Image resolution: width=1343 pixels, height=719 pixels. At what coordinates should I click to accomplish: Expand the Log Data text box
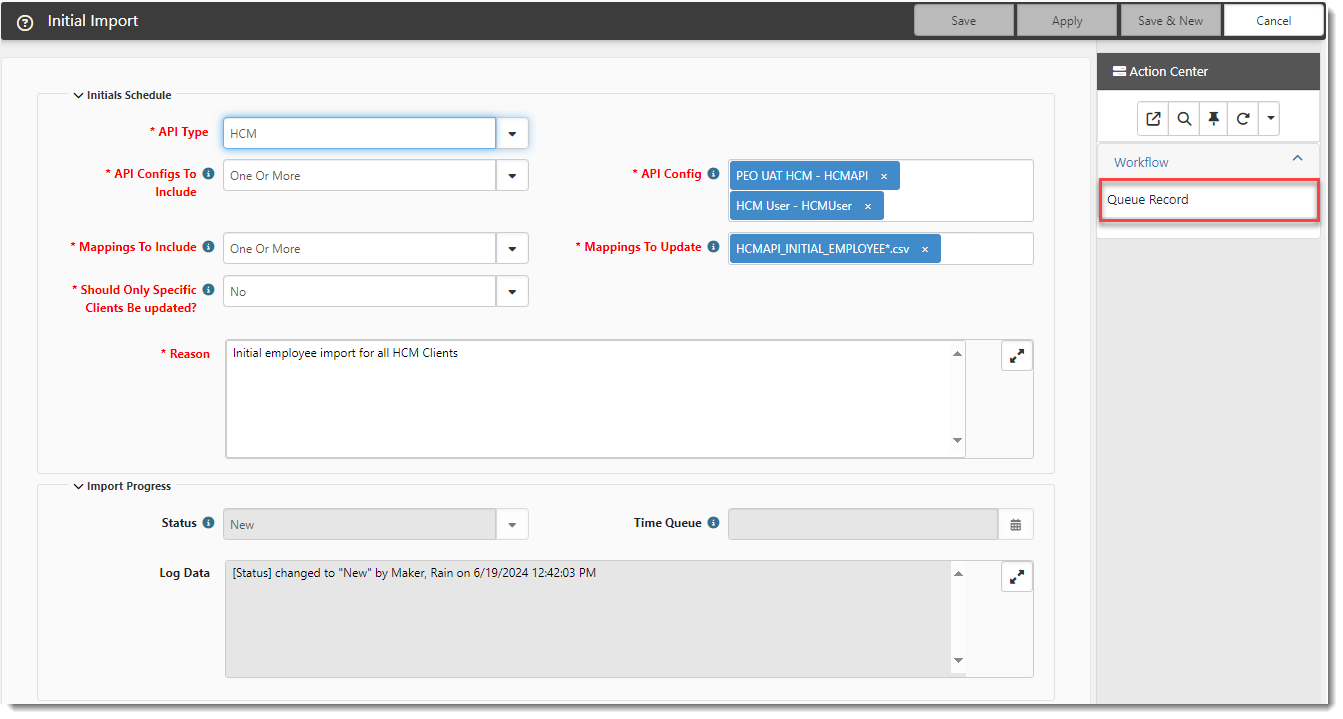click(x=1016, y=577)
